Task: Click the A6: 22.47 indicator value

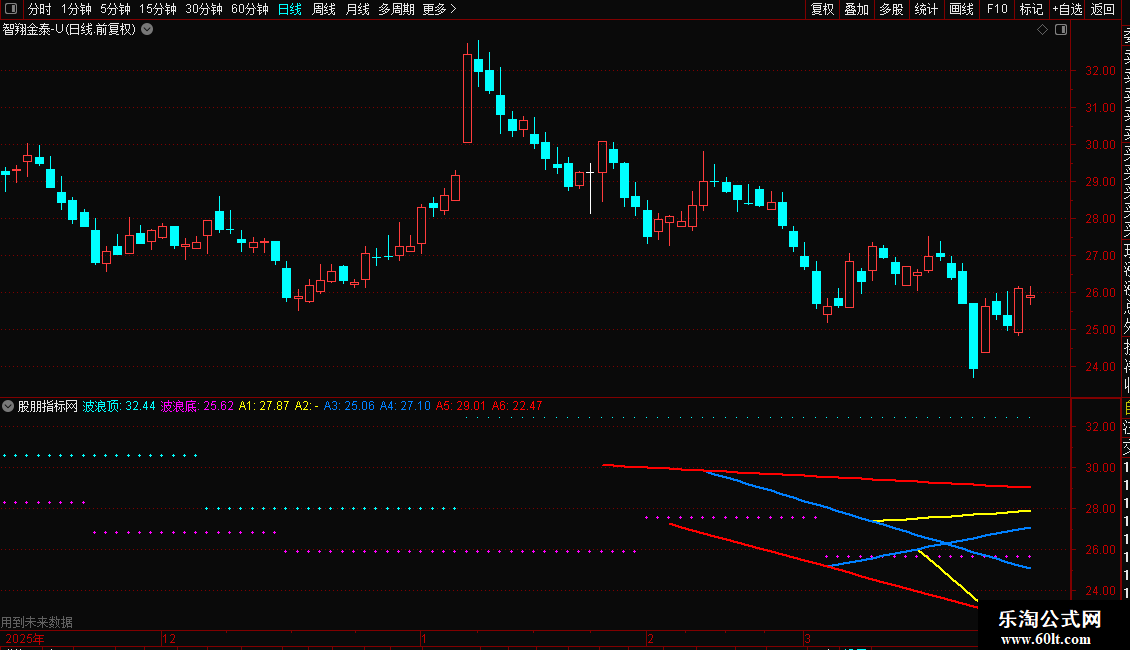Action: click(517, 406)
